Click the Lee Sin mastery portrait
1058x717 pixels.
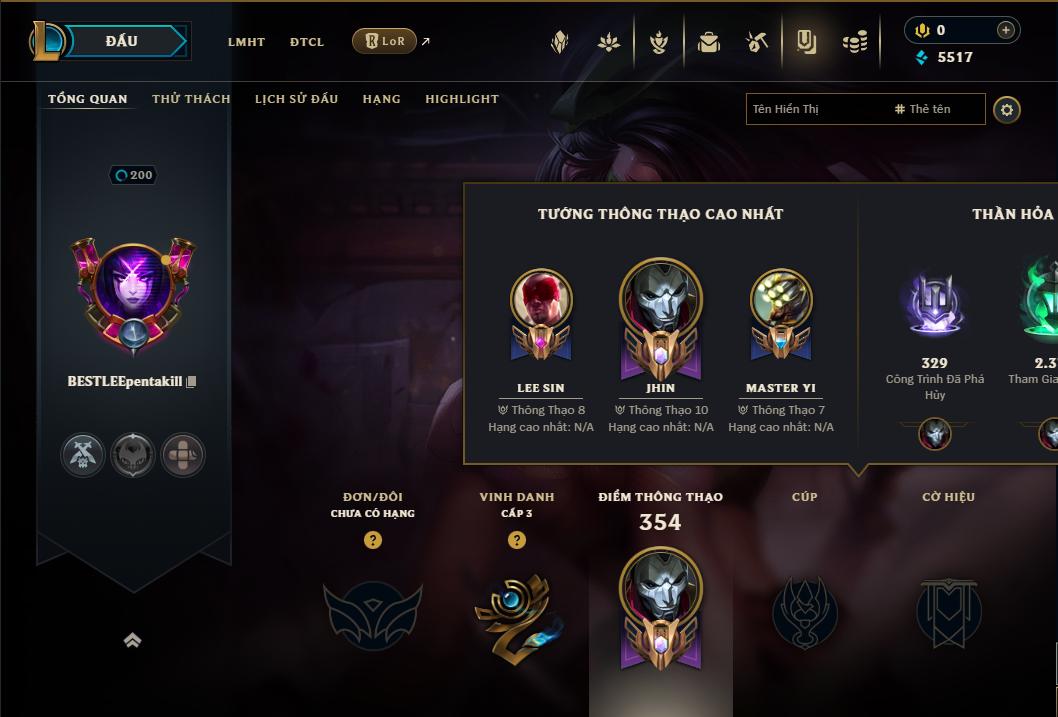click(x=541, y=316)
